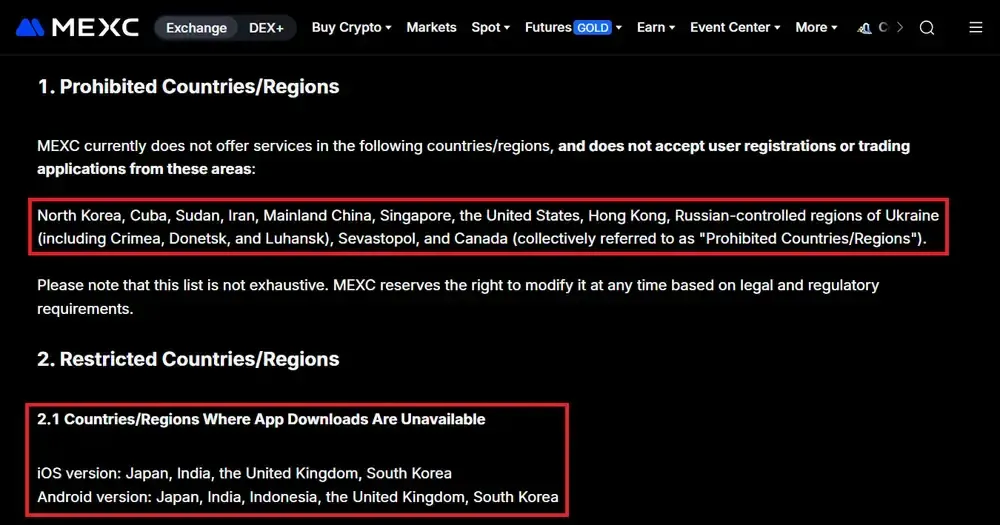The image size is (1000, 525).
Task: Click the "iOS version: Japan, India" line
Action: (244, 473)
